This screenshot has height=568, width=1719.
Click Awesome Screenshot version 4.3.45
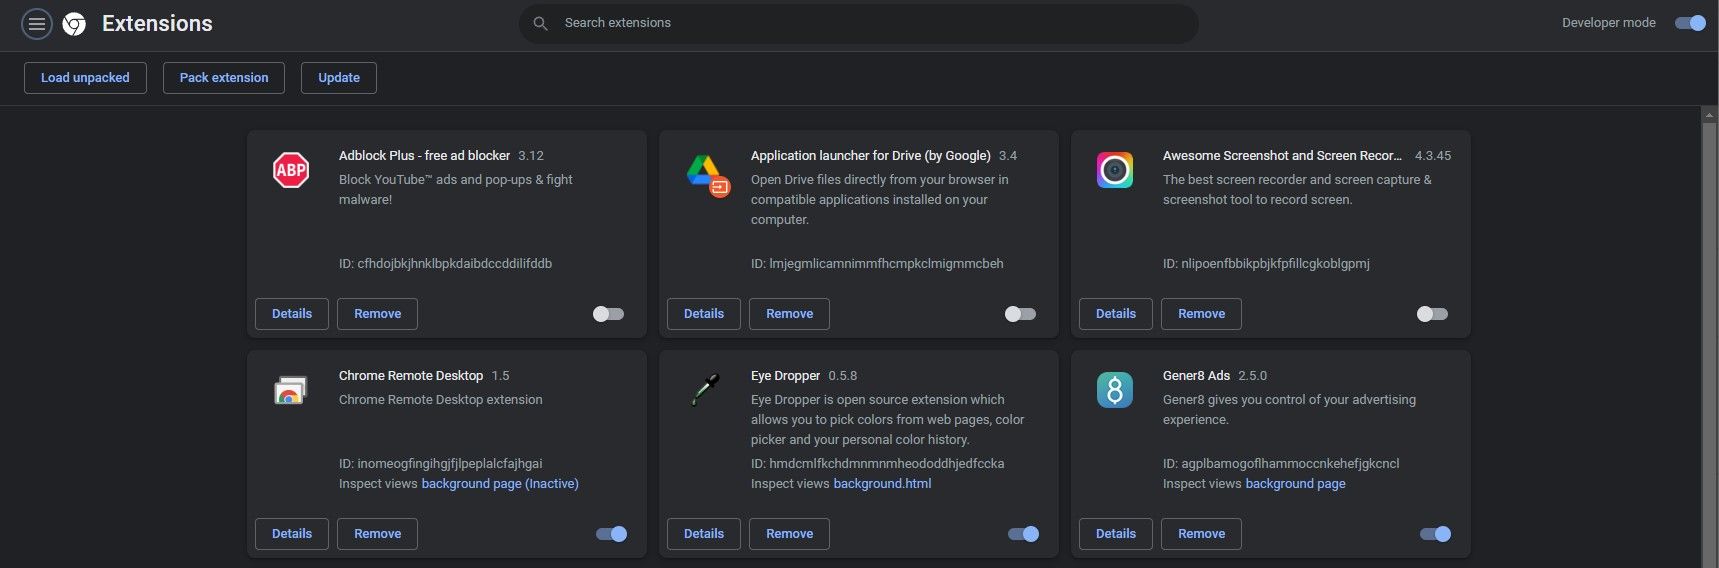pyautogui.click(x=1432, y=156)
